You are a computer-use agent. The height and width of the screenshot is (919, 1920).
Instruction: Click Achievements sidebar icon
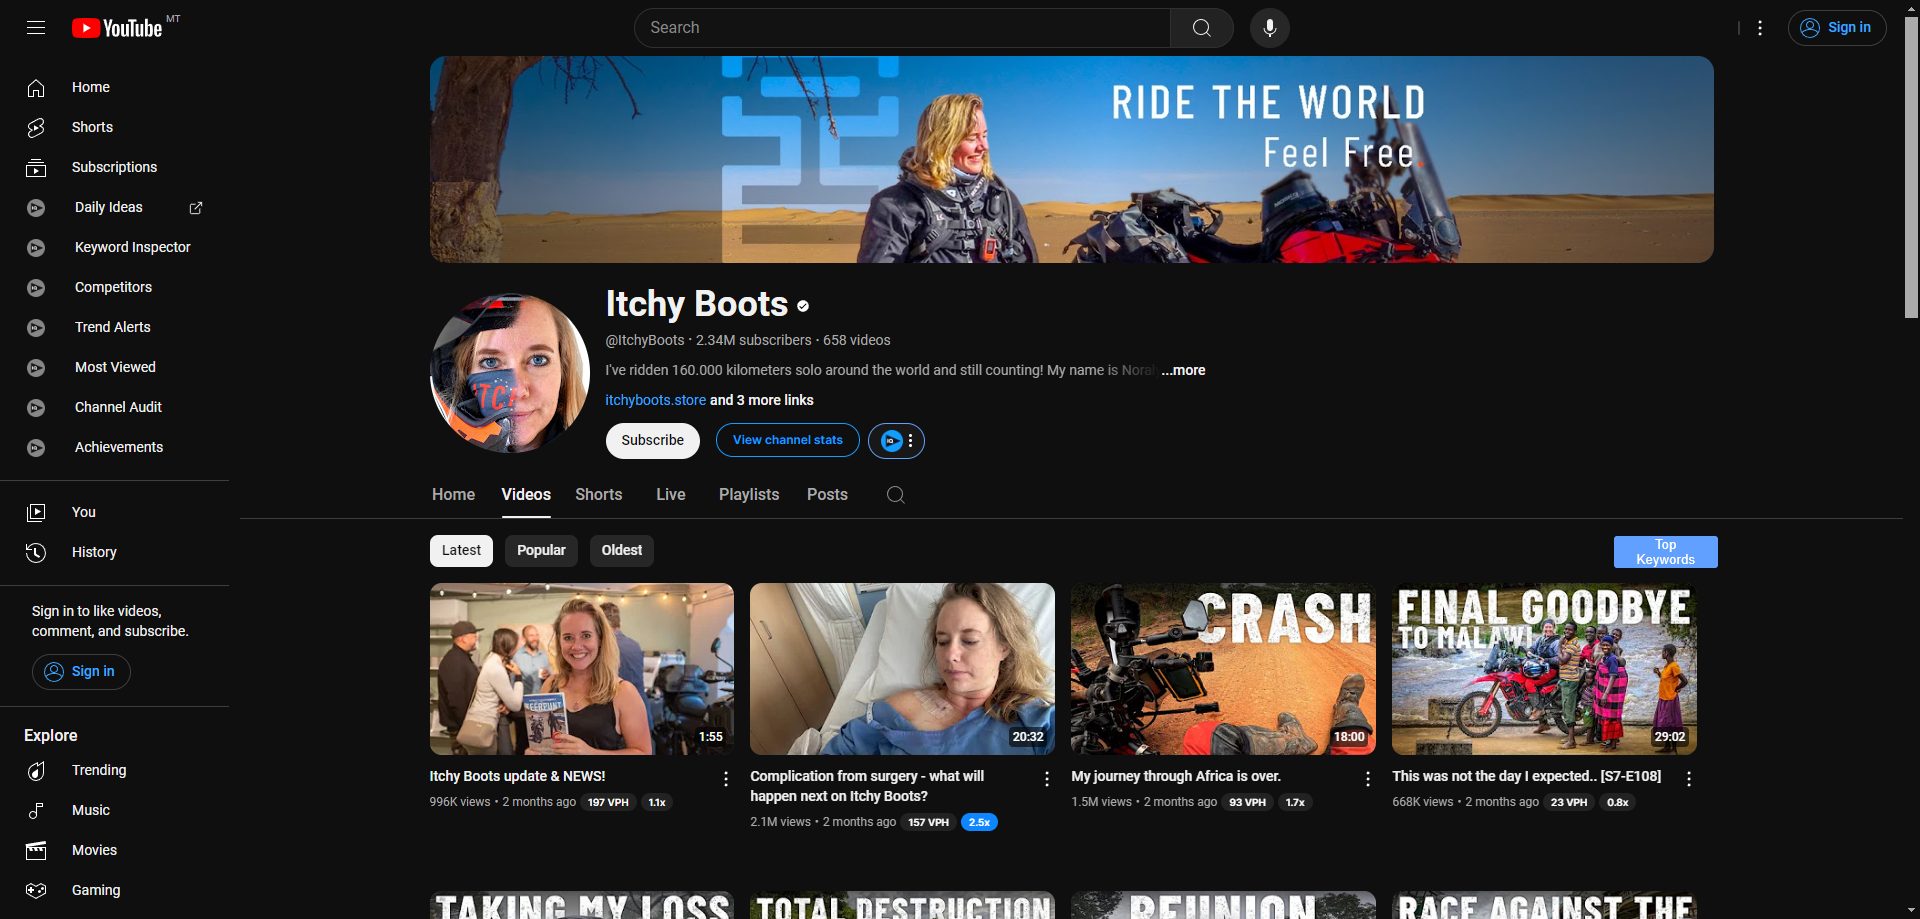pos(36,448)
